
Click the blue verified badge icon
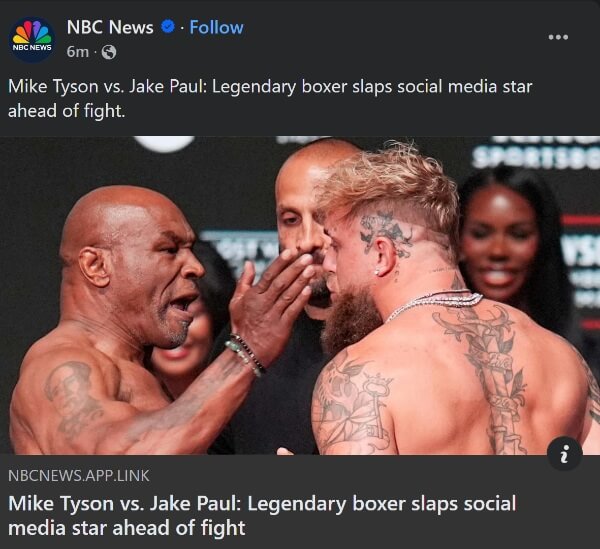point(168,27)
